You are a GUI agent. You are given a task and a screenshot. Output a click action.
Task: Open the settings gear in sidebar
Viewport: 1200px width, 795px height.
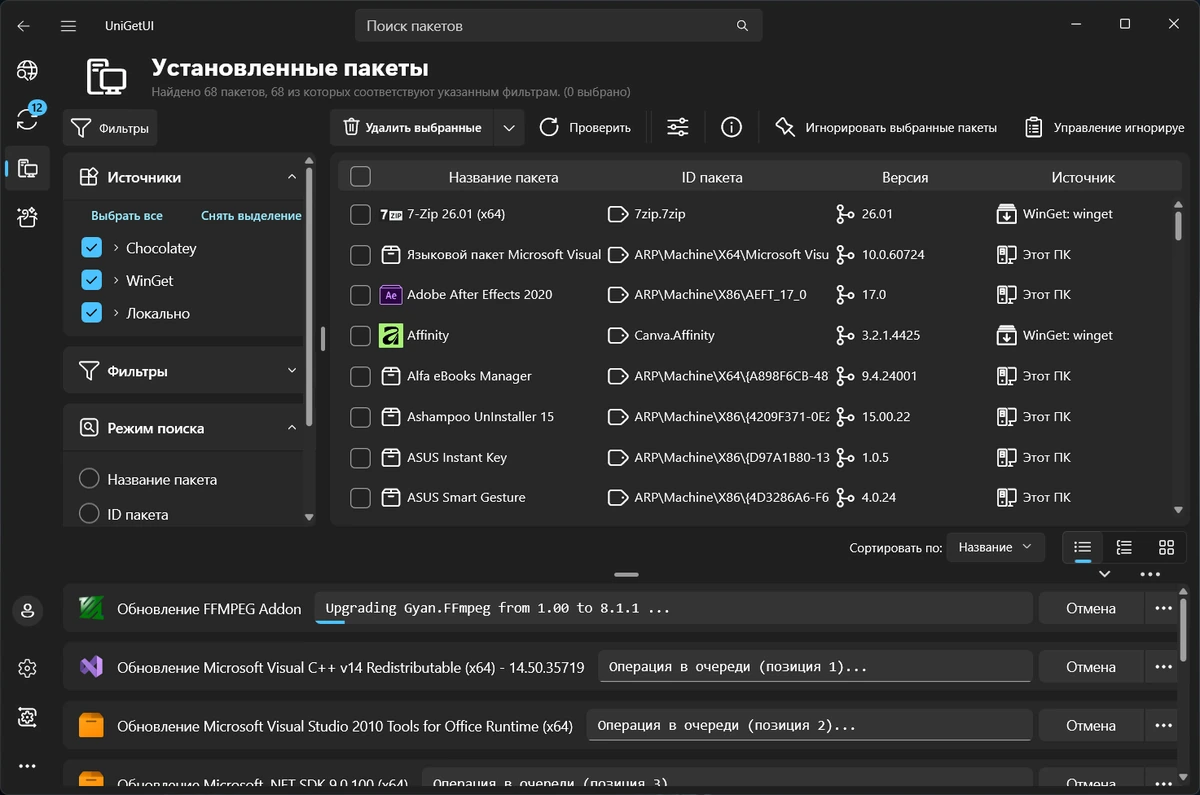click(x=27, y=668)
